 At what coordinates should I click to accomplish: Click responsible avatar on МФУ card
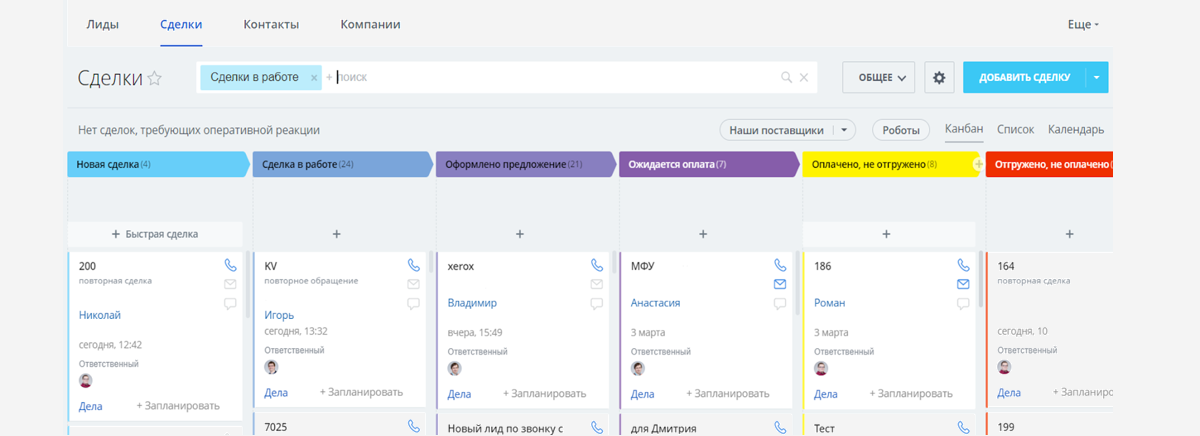click(x=638, y=368)
